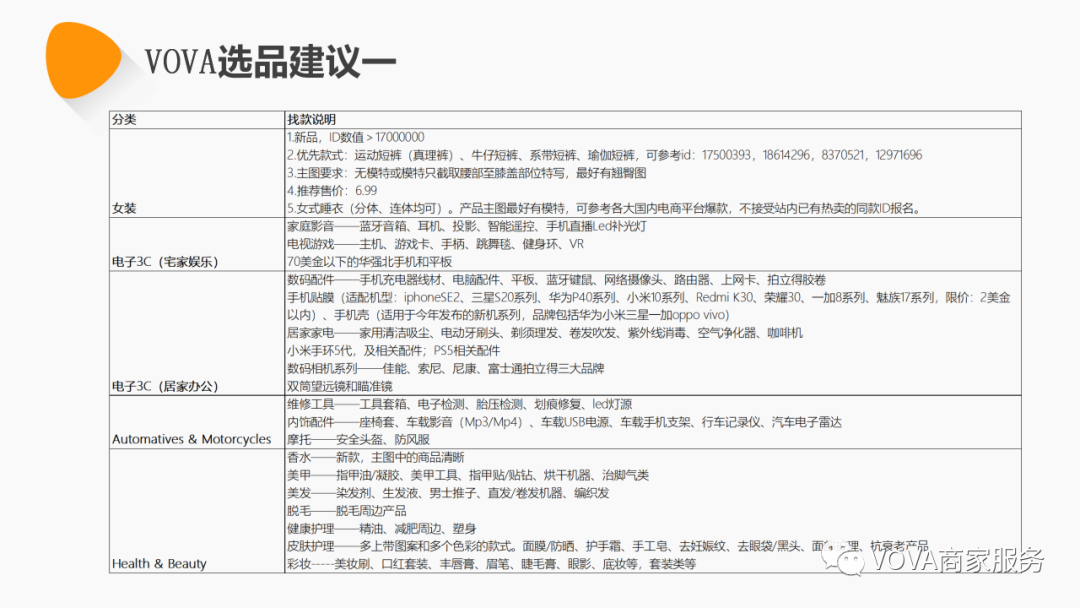Select the "内饰配件——座椅套" line
Viewport: 1080px width, 608px height.
[564, 422]
